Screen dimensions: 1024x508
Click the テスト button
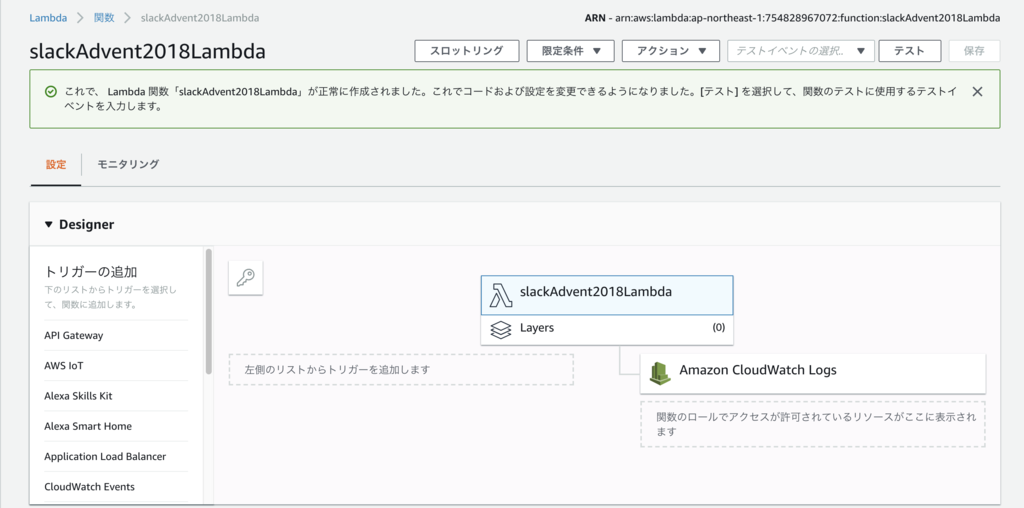(x=910, y=51)
